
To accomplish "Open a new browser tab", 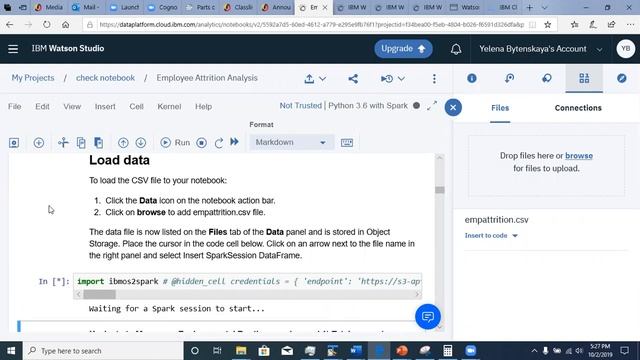I will (529, 7).
